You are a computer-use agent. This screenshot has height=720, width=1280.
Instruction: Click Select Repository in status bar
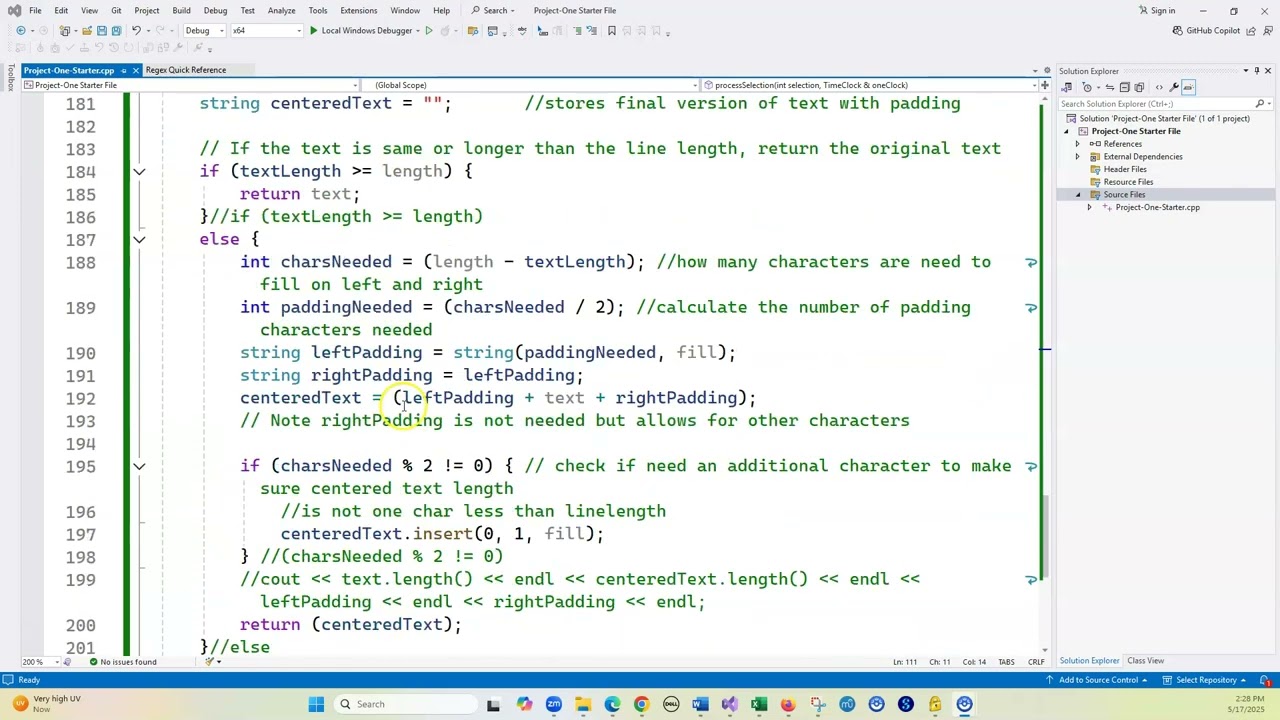(1205, 680)
